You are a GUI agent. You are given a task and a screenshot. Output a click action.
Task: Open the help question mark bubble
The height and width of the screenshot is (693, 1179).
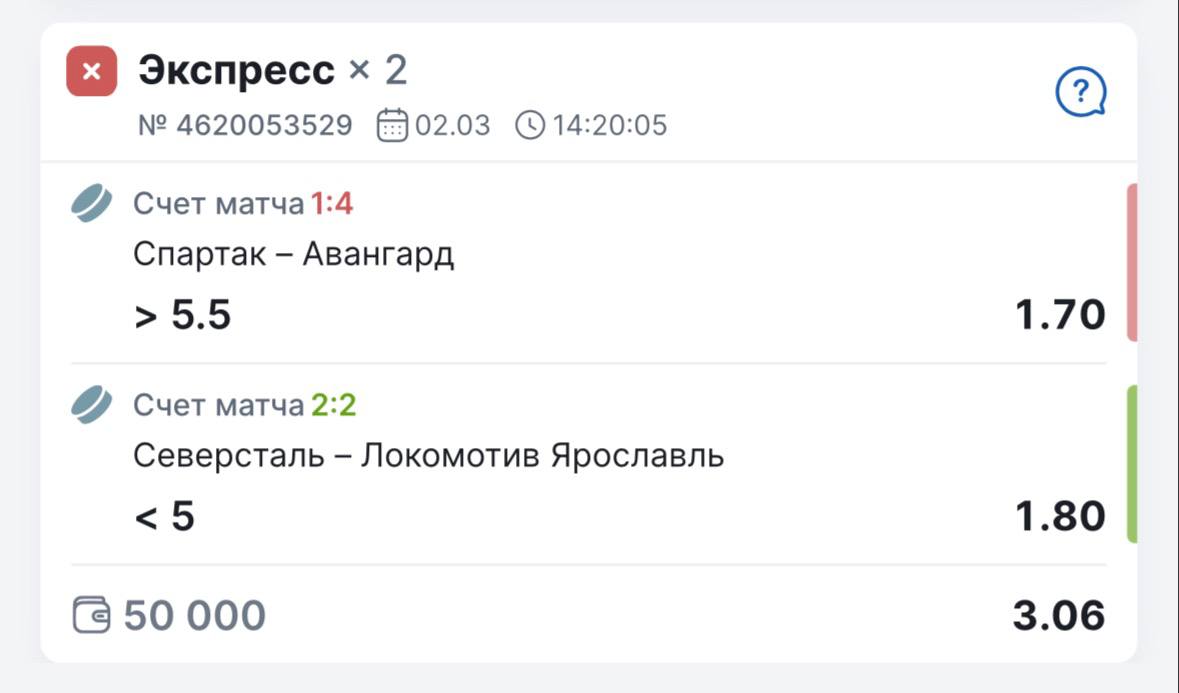pos(1080,95)
